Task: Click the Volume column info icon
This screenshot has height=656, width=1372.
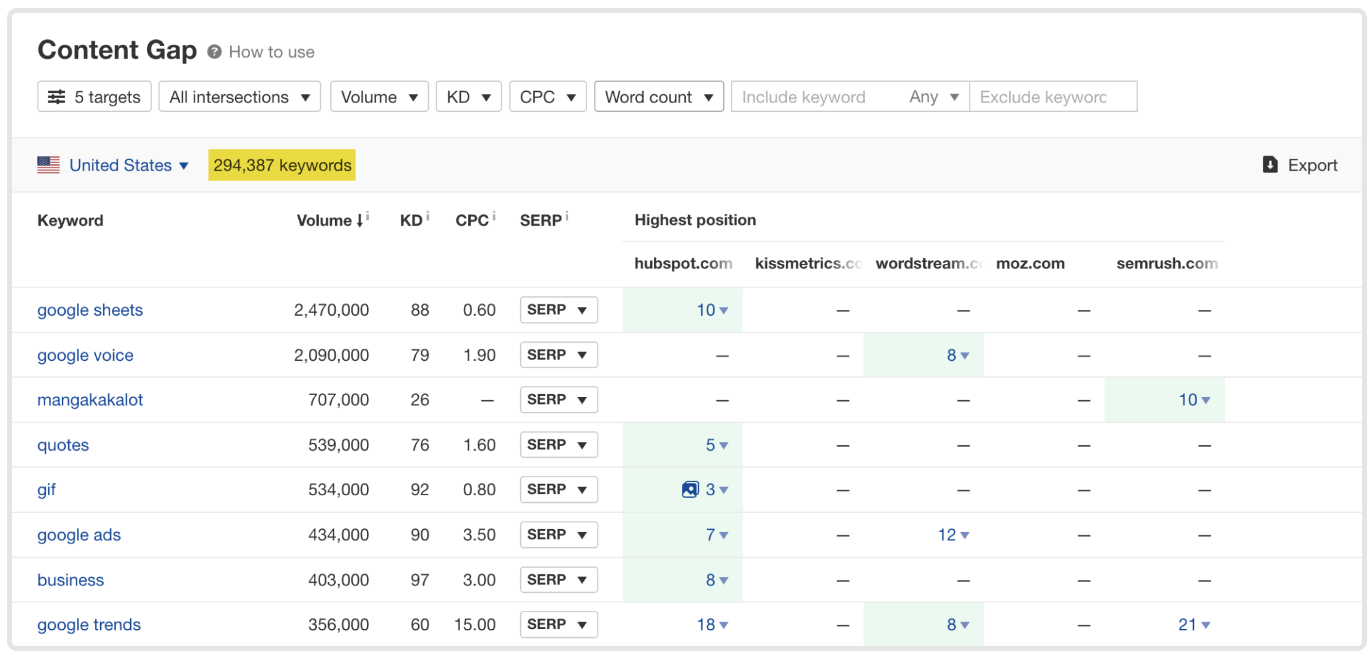Action: 368,217
